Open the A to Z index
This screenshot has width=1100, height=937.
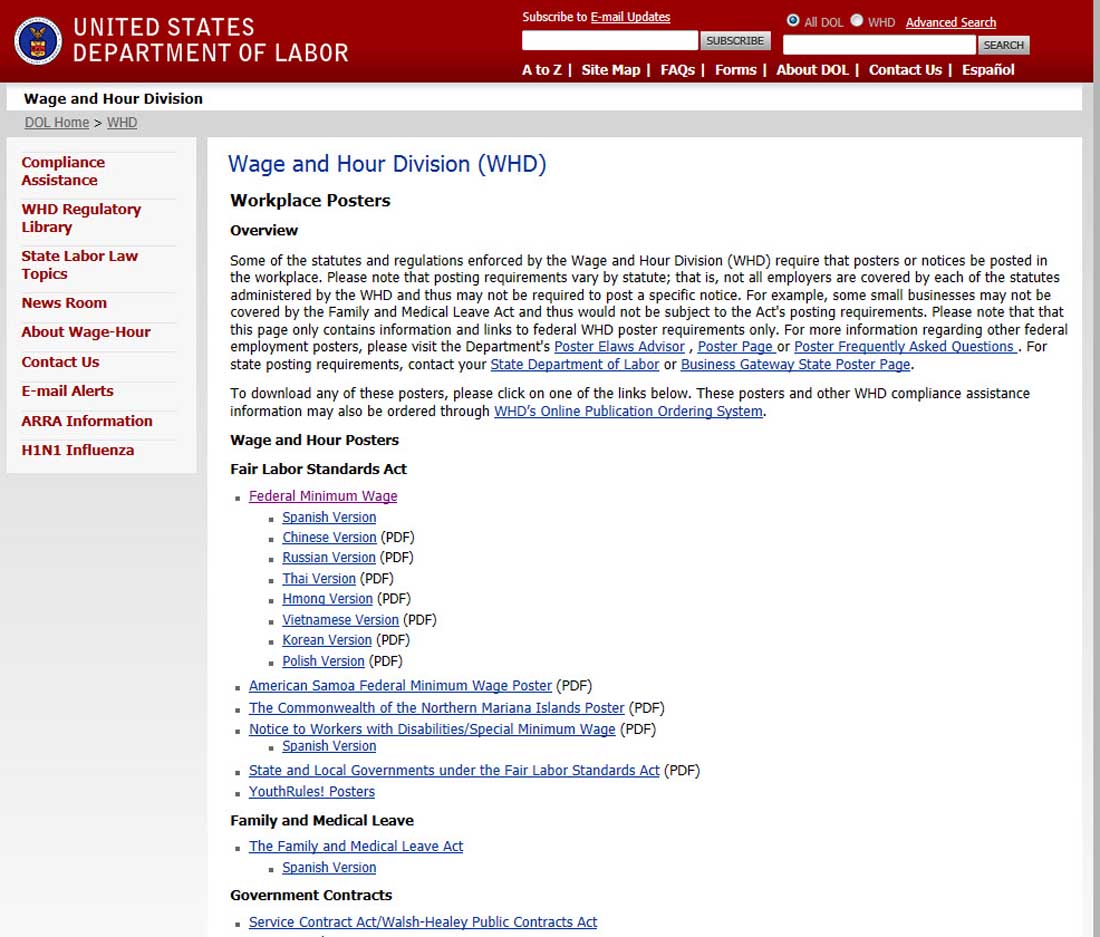tap(542, 70)
